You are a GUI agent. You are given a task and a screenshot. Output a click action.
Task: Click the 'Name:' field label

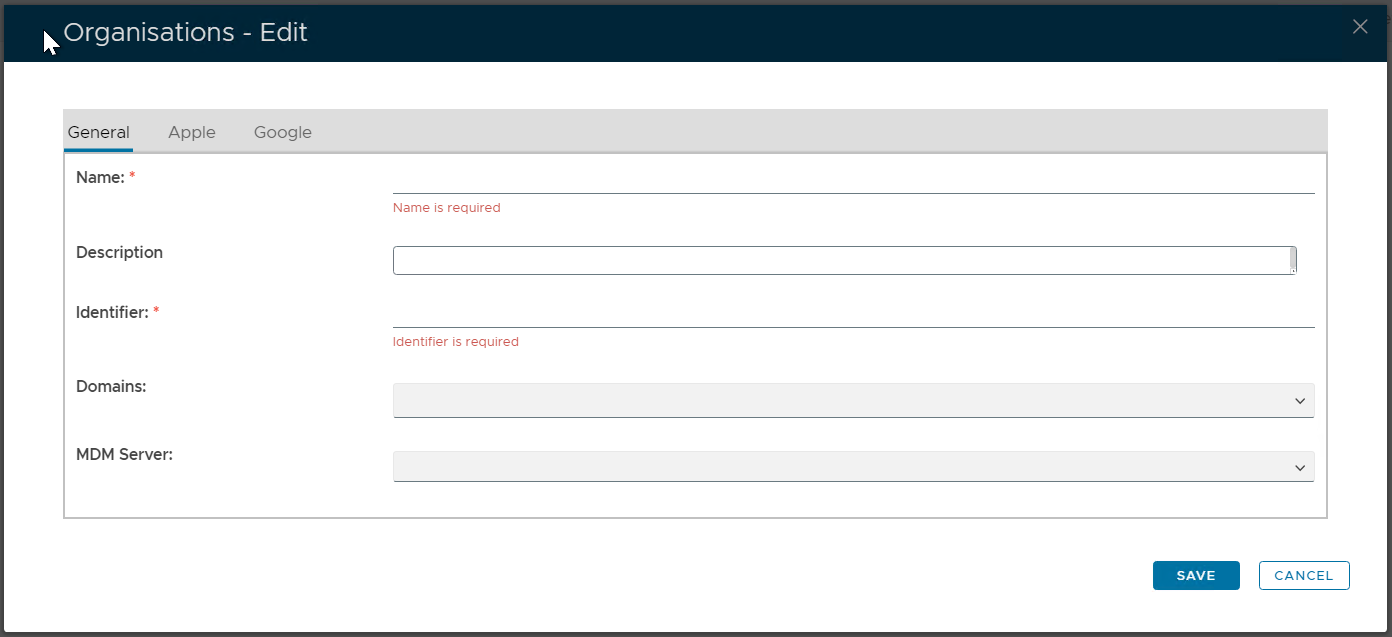[x=100, y=178]
